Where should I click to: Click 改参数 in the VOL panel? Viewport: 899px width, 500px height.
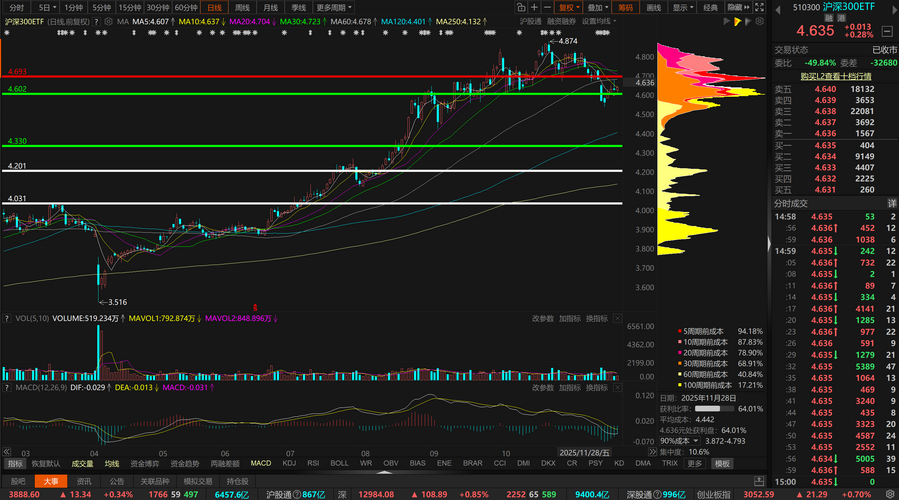(542, 318)
